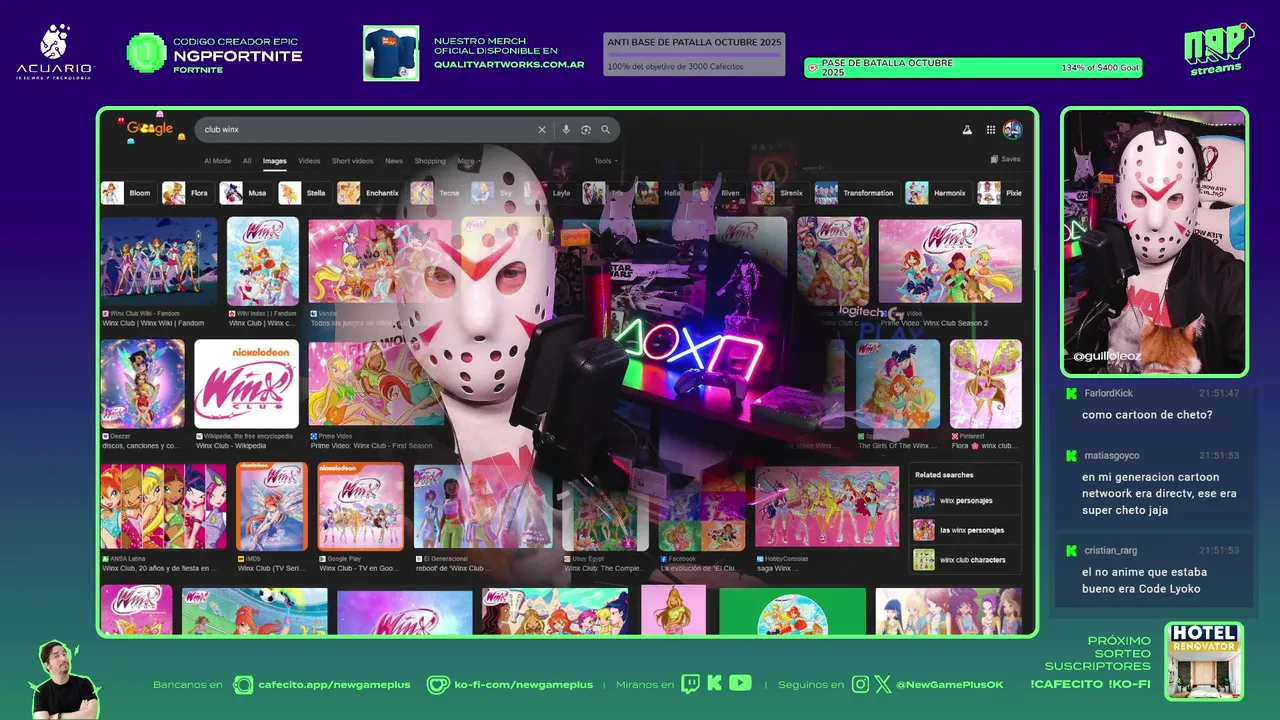This screenshot has width=1280, height=720.
Task: Click the Instagram icon in bottom bar
Action: pyautogui.click(x=860, y=684)
